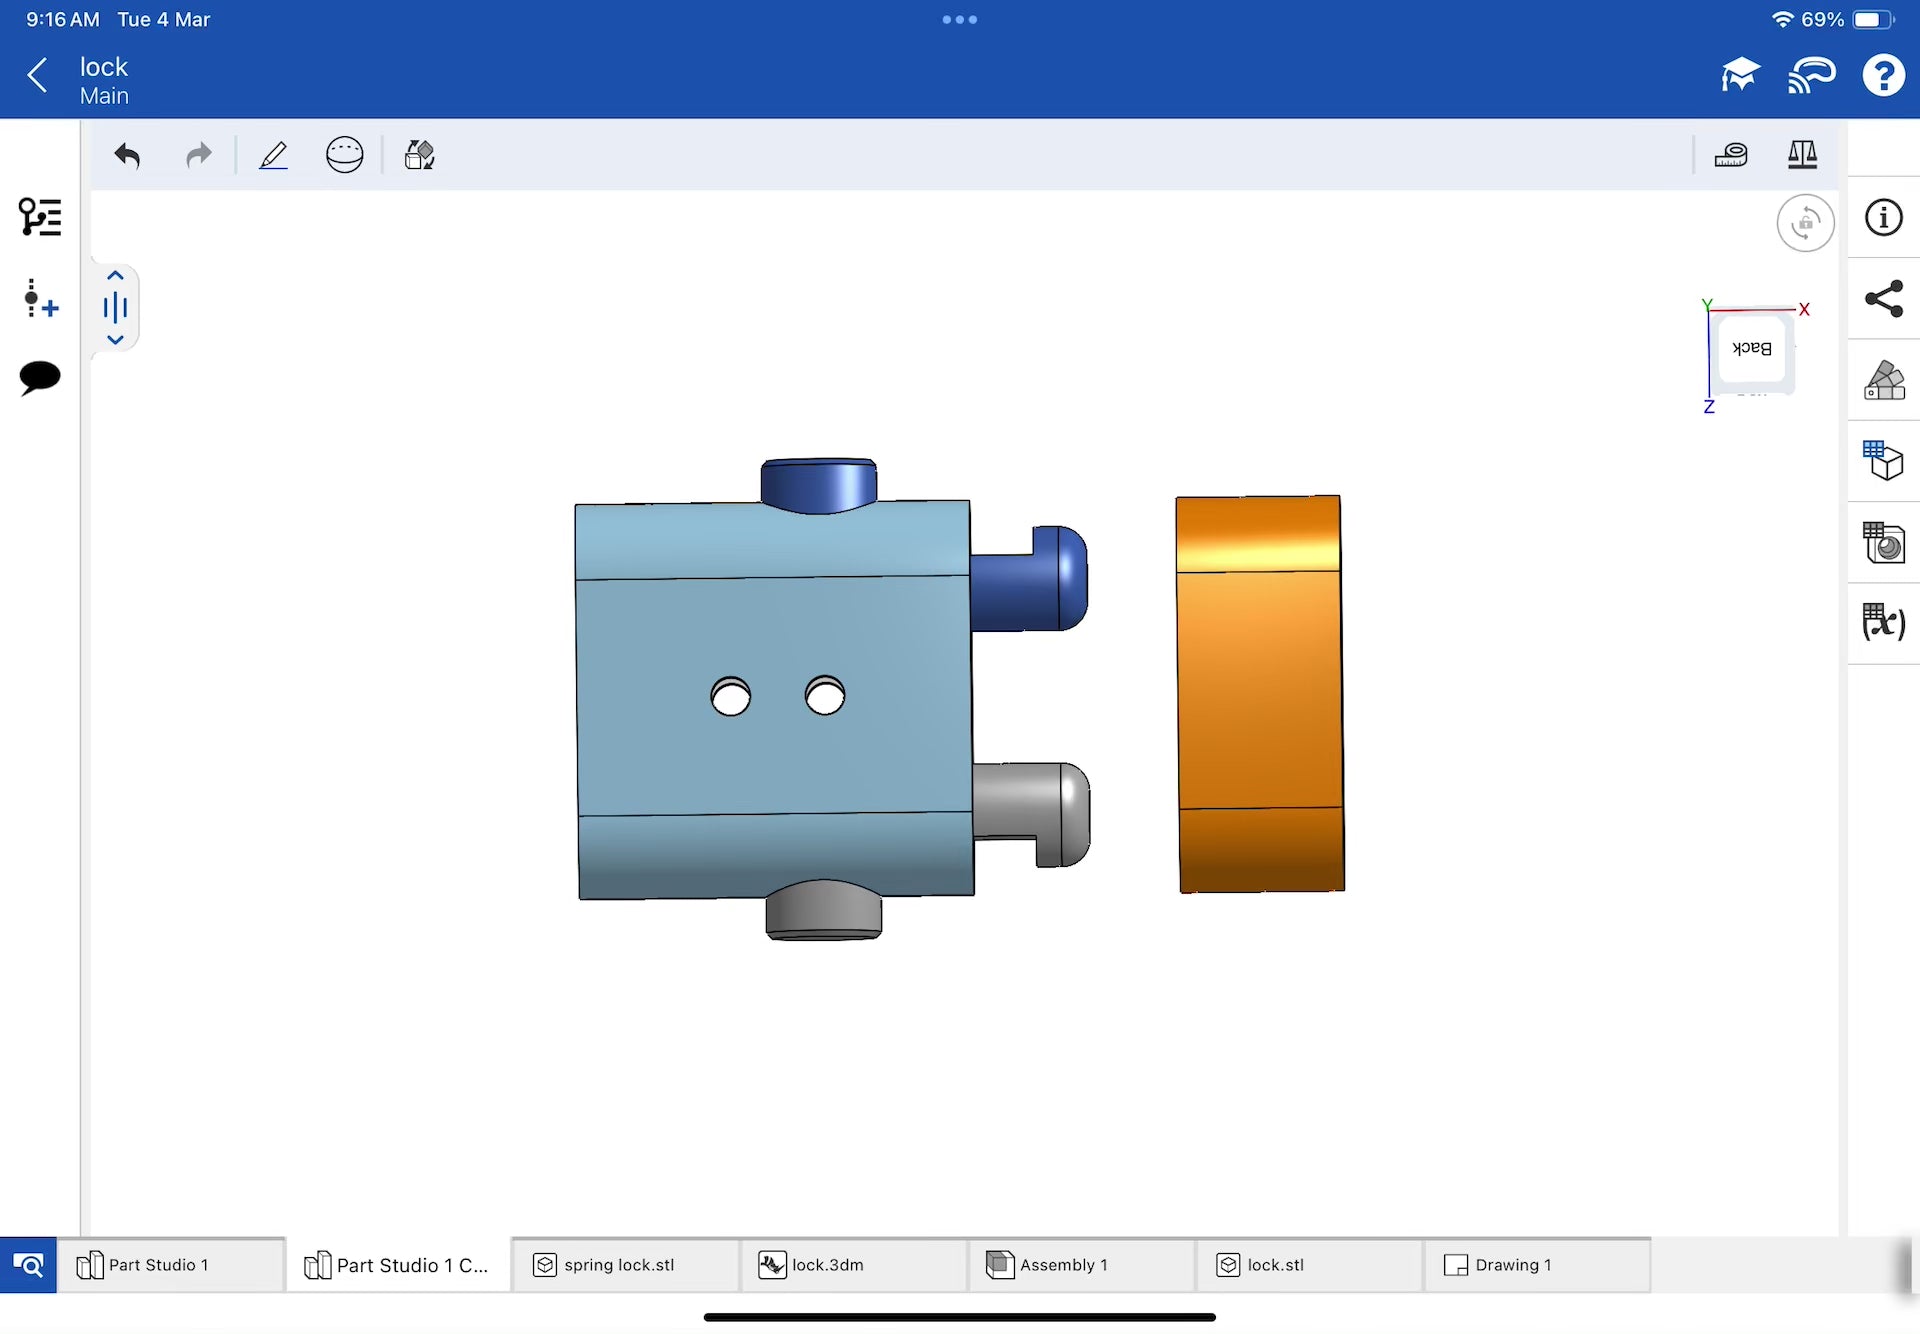Switch to the Drawing 1 tab
This screenshot has height=1334, width=1920.
pos(1512,1265)
